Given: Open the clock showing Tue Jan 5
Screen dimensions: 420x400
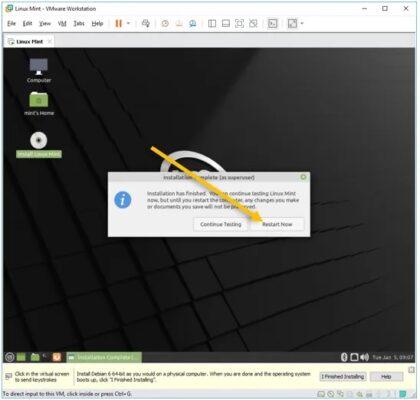Looking at the screenshot, I should tap(393, 357).
